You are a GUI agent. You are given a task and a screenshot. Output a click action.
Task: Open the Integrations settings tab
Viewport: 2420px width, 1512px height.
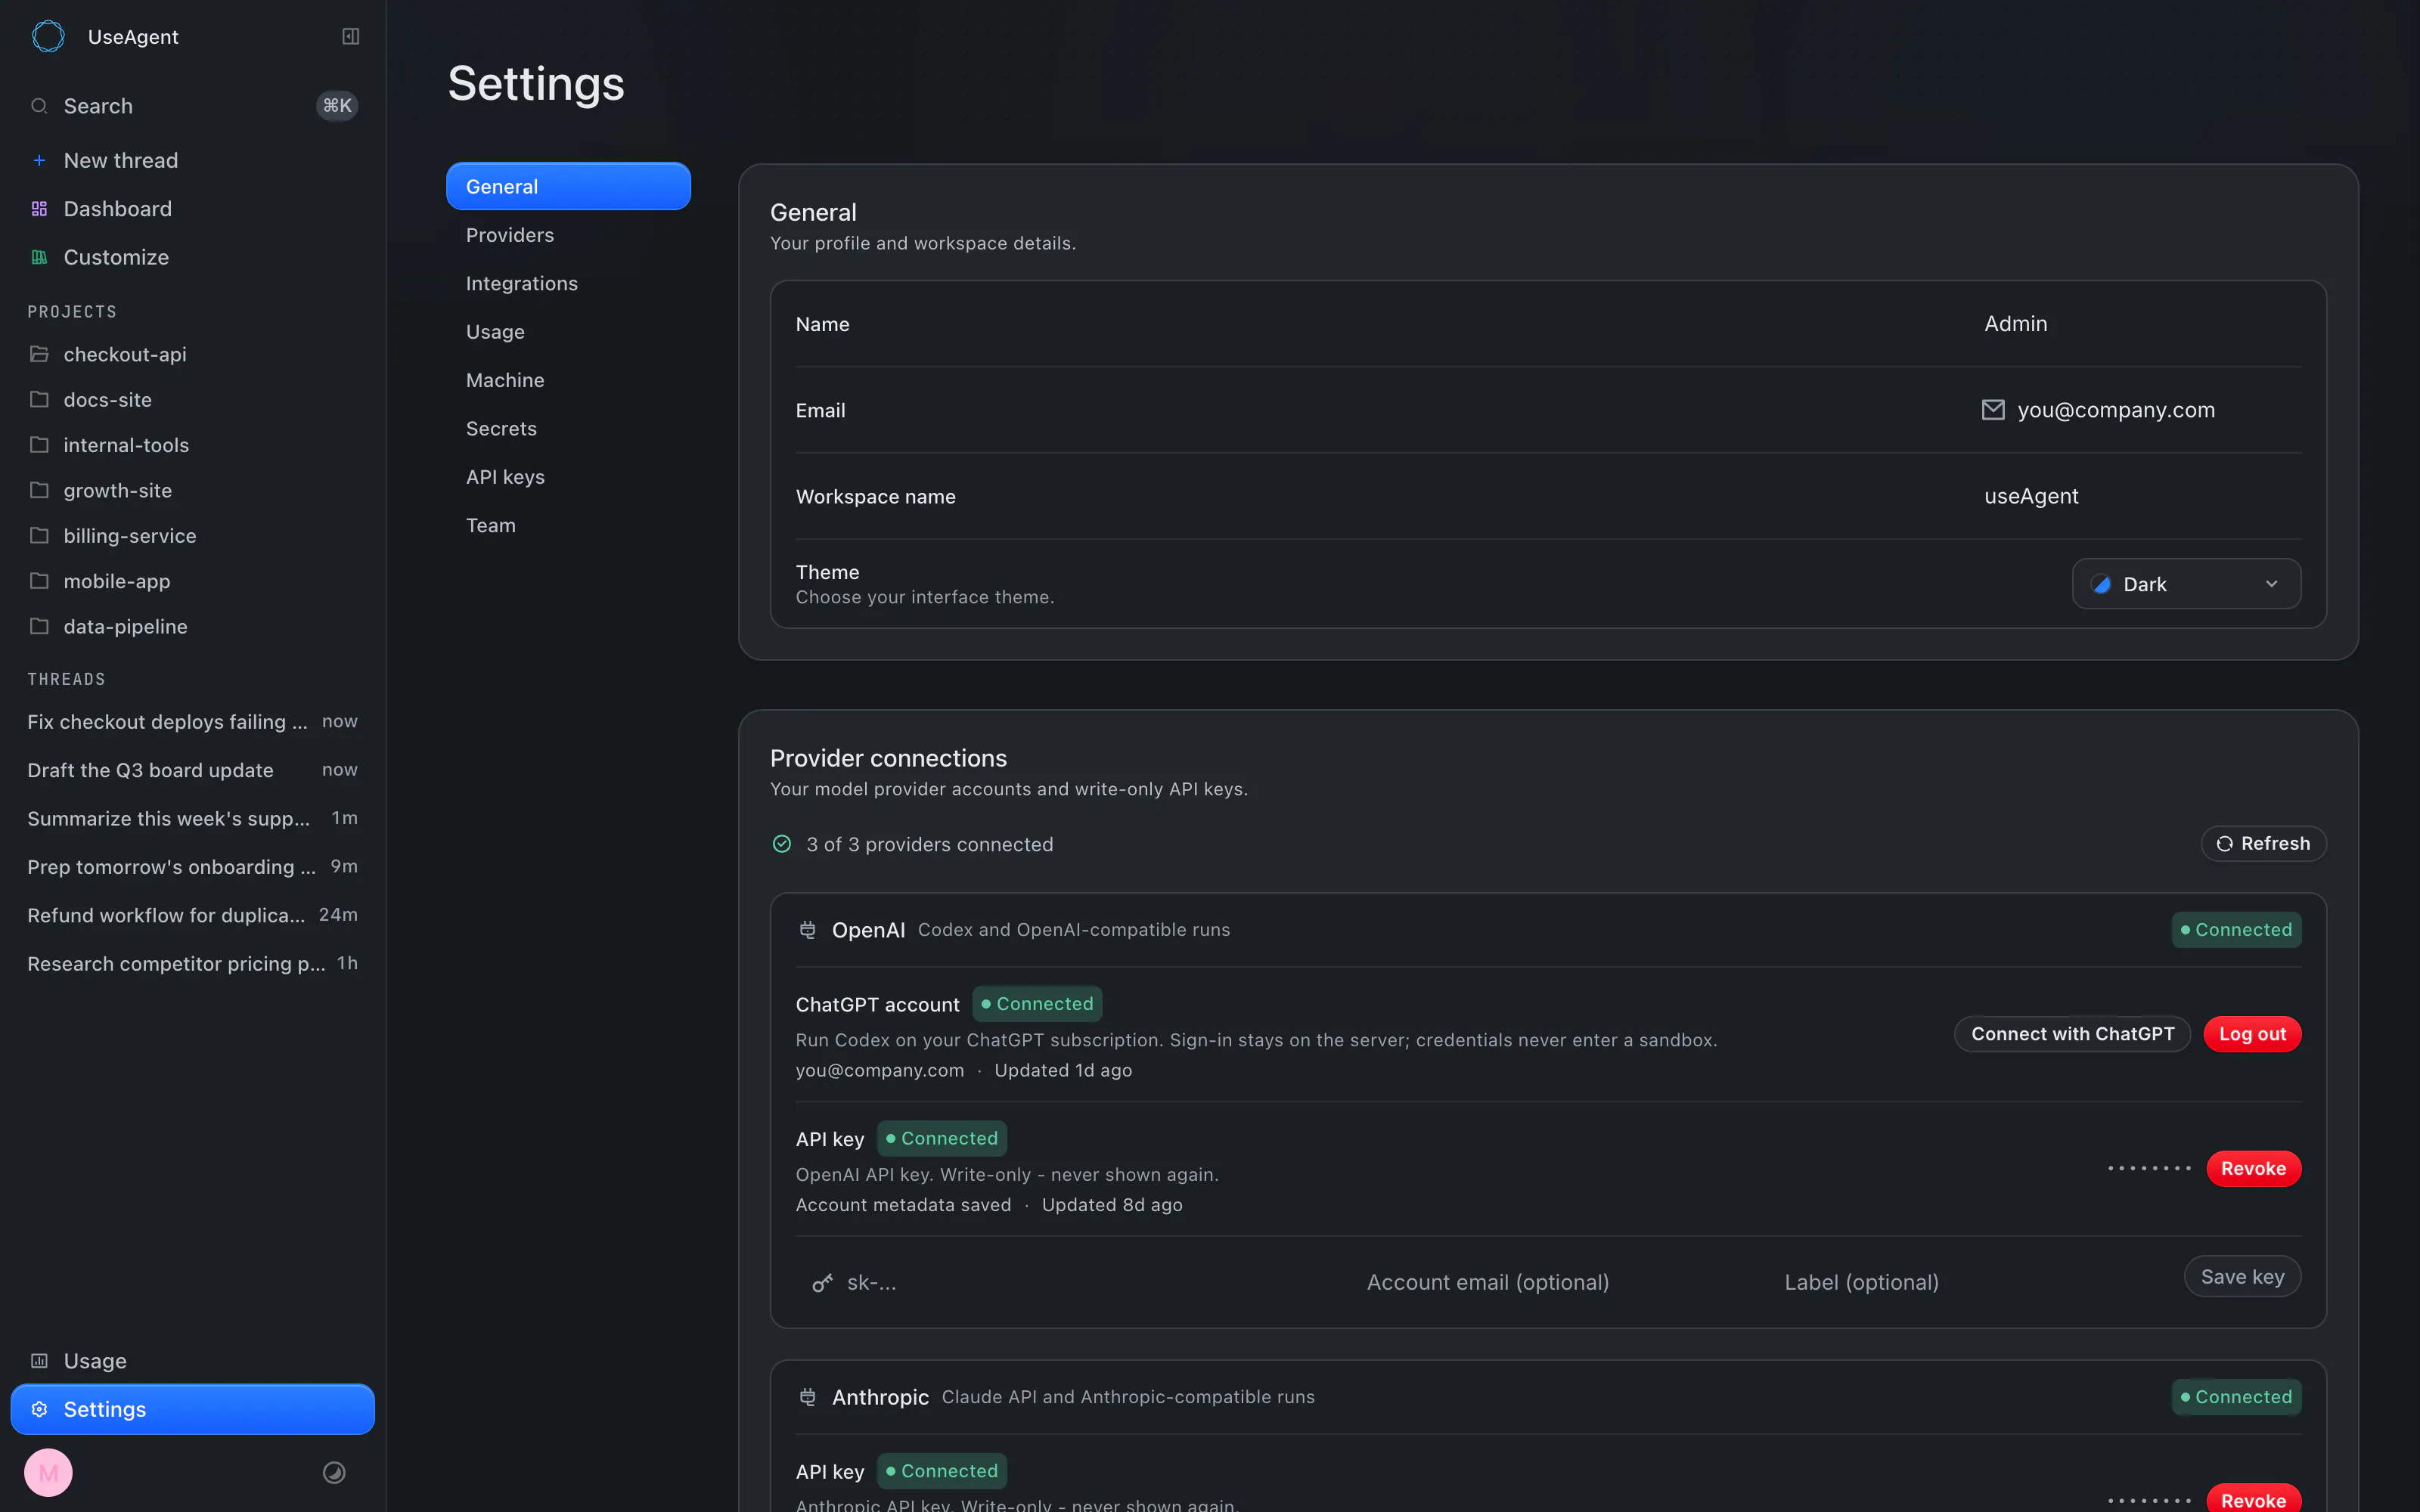point(568,283)
